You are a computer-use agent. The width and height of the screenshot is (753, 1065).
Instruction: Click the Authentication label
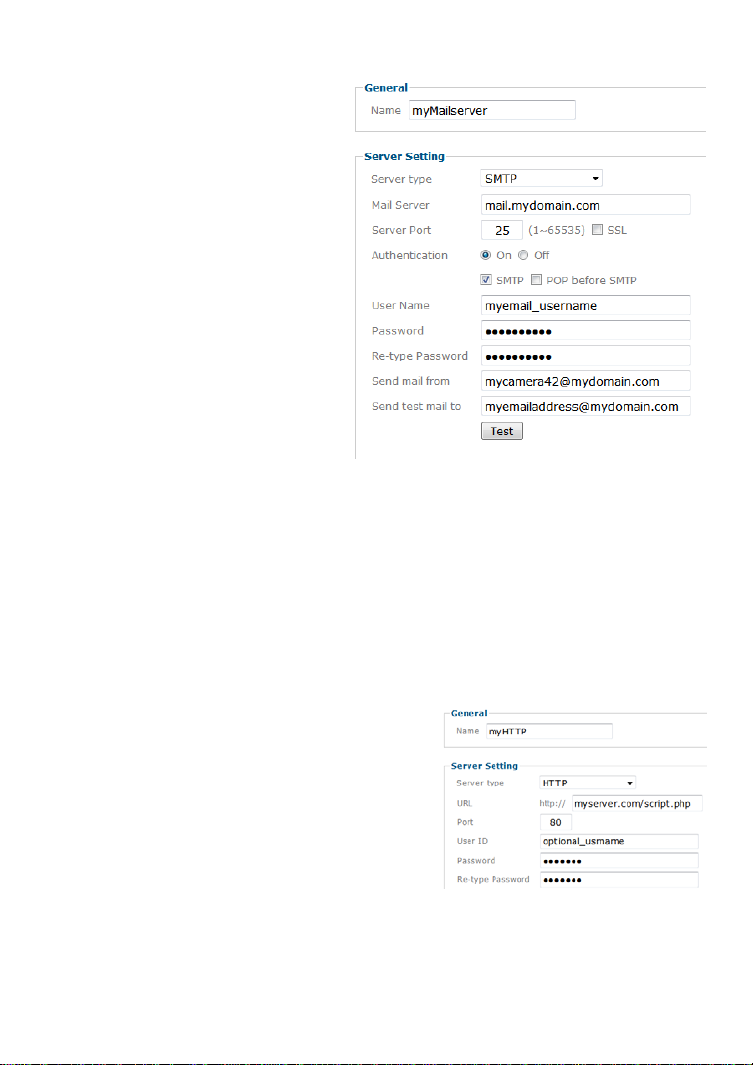coord(409,255)
